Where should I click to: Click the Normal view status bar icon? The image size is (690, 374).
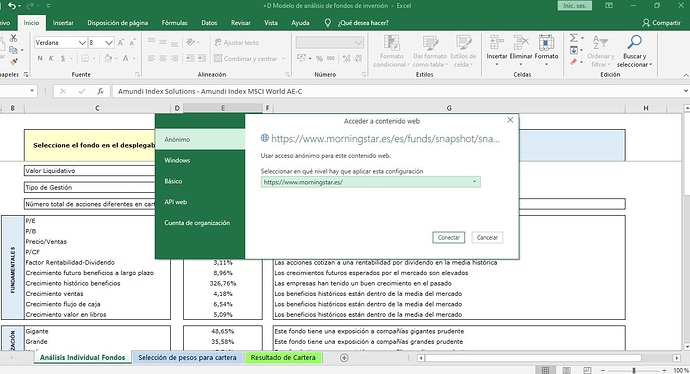pos(545,370)
